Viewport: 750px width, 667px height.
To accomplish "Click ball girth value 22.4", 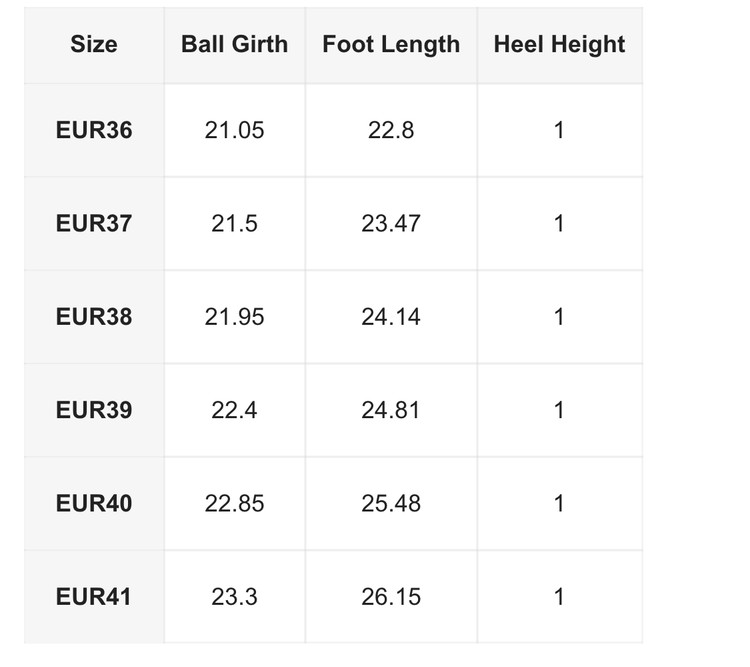I will (x=234, y=410).
